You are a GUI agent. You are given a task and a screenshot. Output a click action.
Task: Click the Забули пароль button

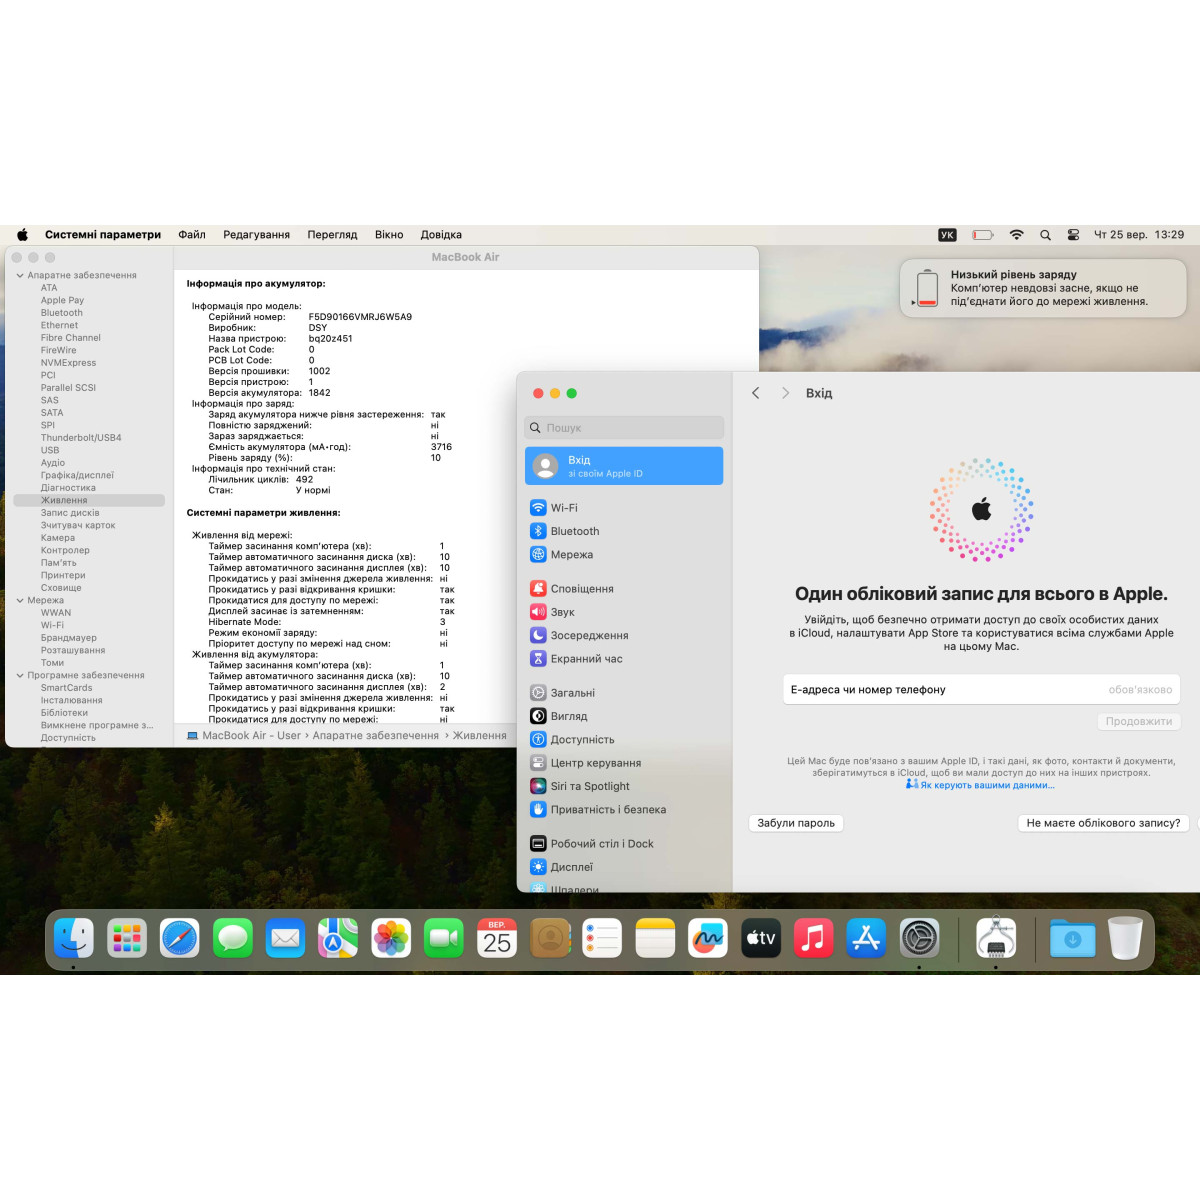796,823
